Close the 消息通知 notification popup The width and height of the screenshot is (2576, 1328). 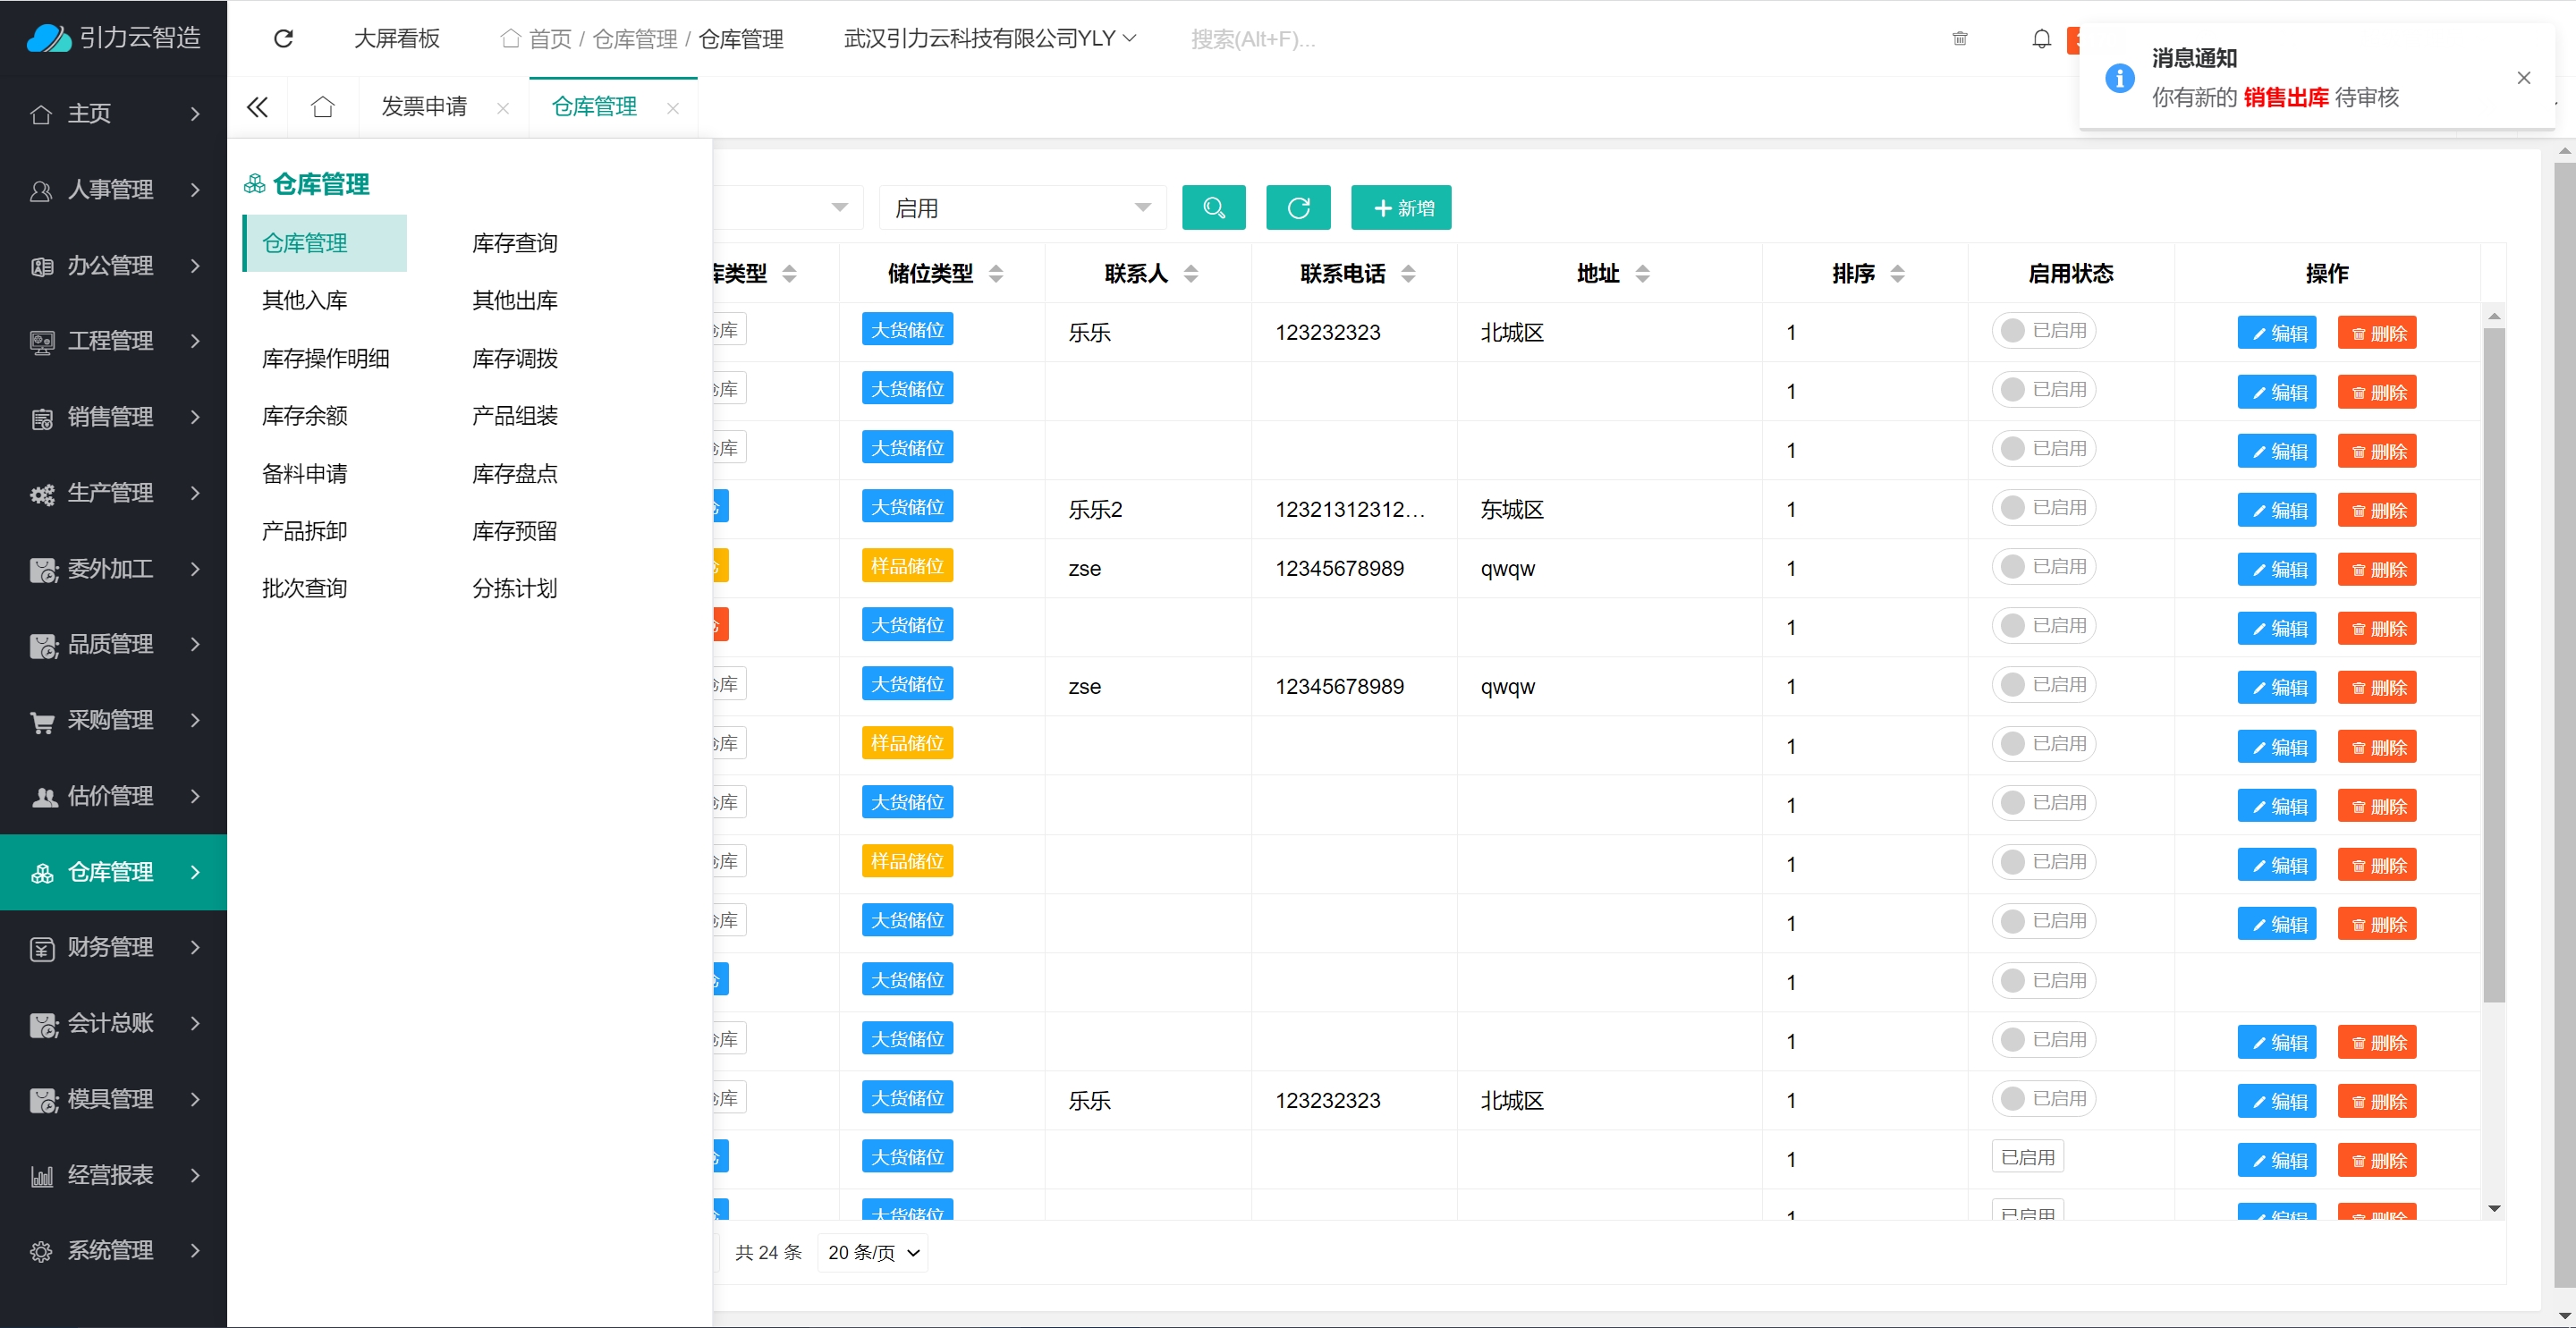coord(2523,78)
